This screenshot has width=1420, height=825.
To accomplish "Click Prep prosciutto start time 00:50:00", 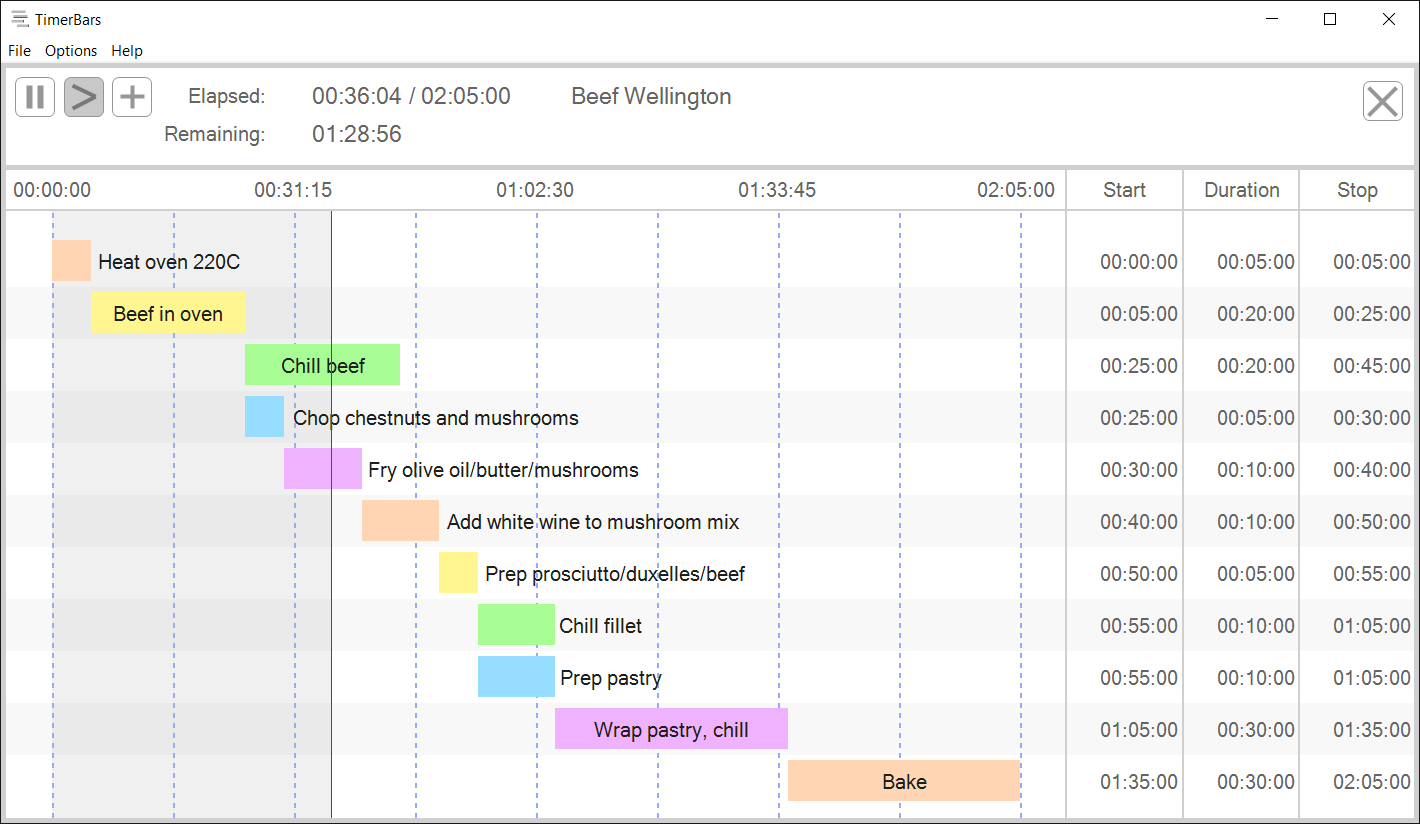I will click(1139, 574).
